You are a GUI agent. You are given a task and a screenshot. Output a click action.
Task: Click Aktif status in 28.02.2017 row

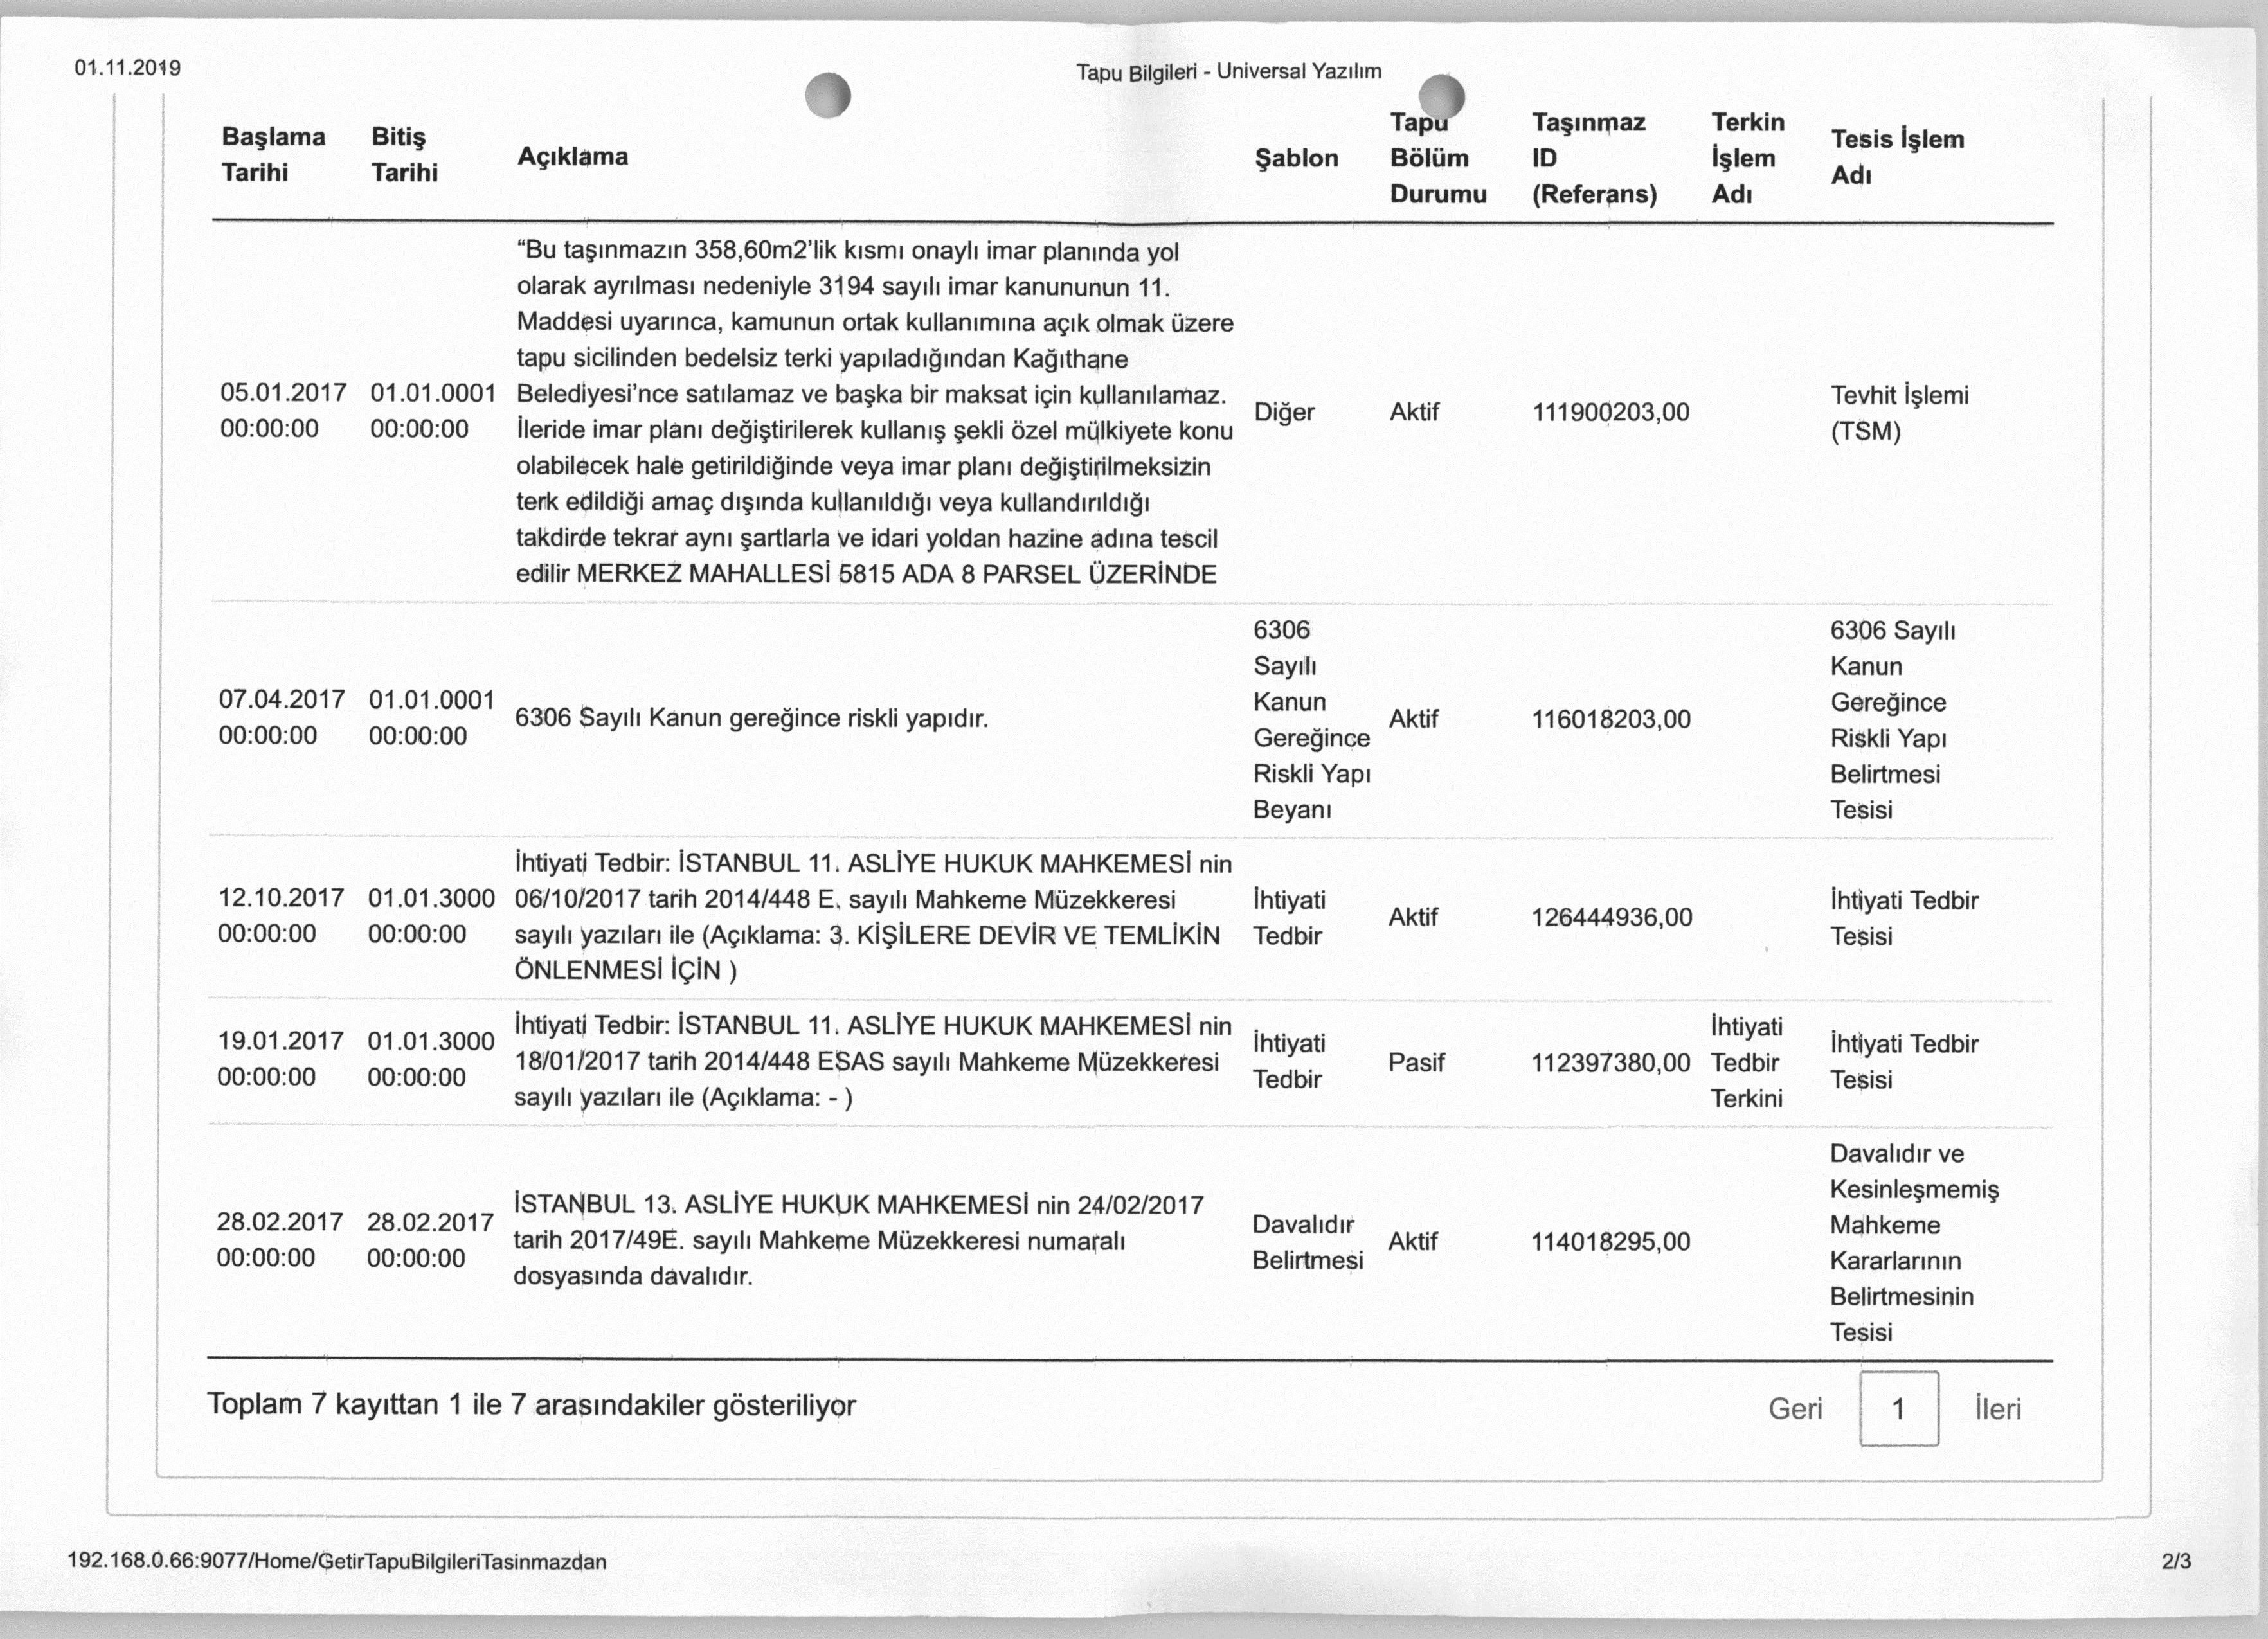[1413, 1241]
